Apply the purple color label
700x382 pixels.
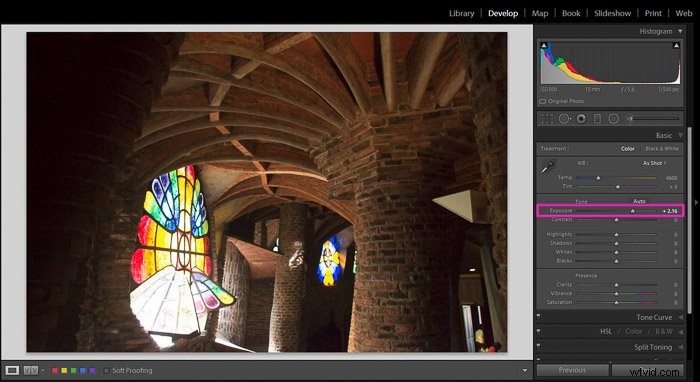(x=92, y=370)
